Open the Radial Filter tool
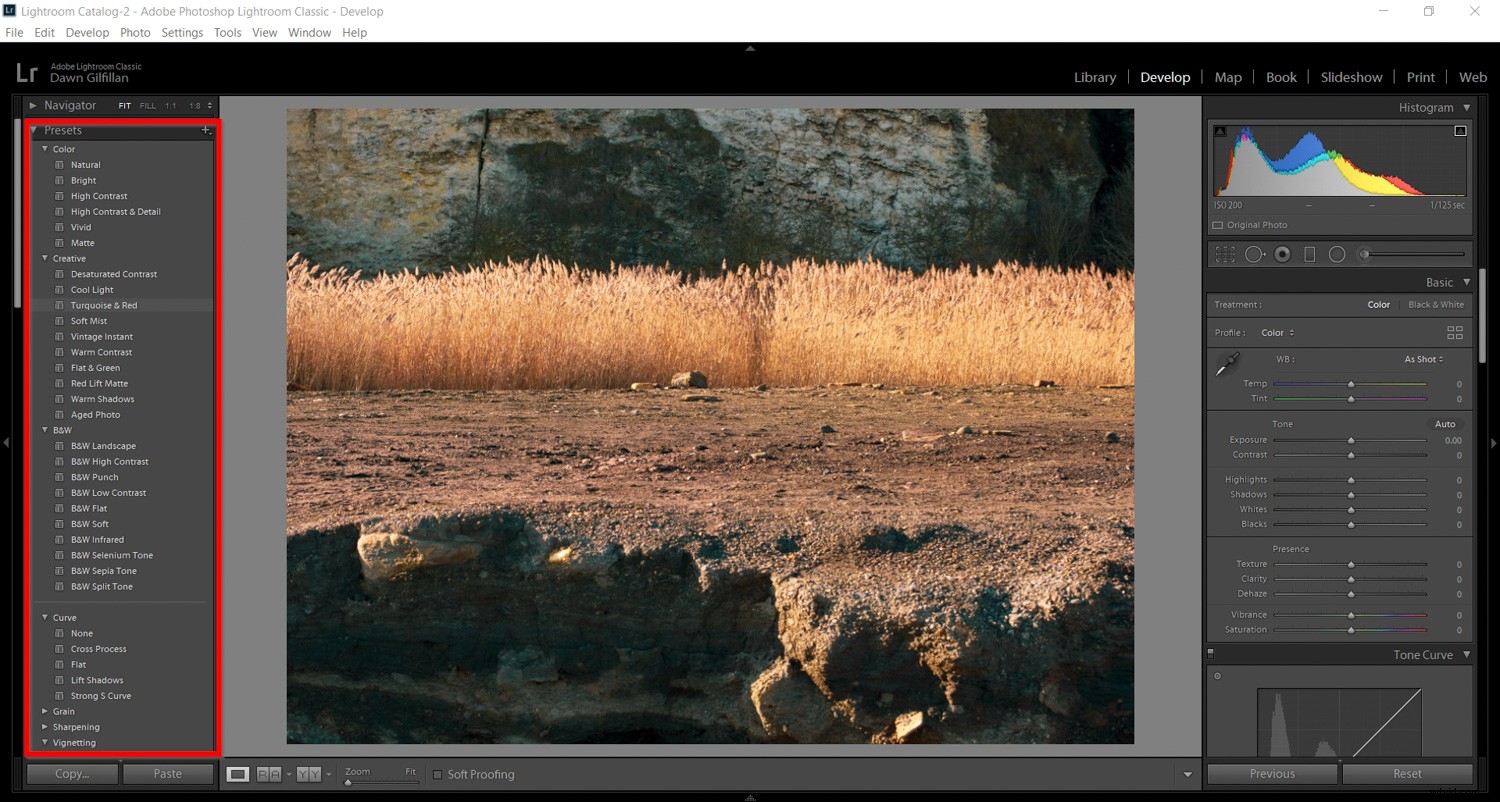The width and height of the screenshot is (1500, 802). [1336, 254]
